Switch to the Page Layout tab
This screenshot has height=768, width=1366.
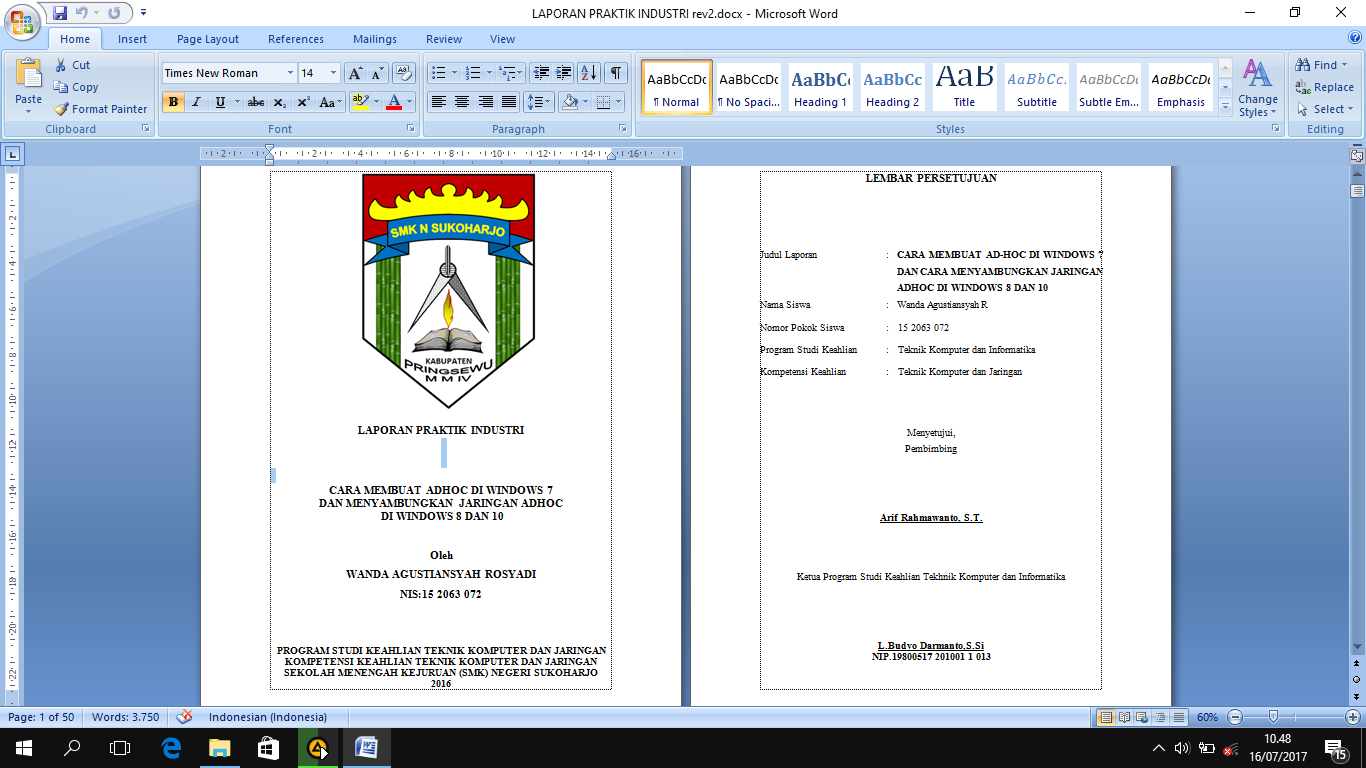208,39
